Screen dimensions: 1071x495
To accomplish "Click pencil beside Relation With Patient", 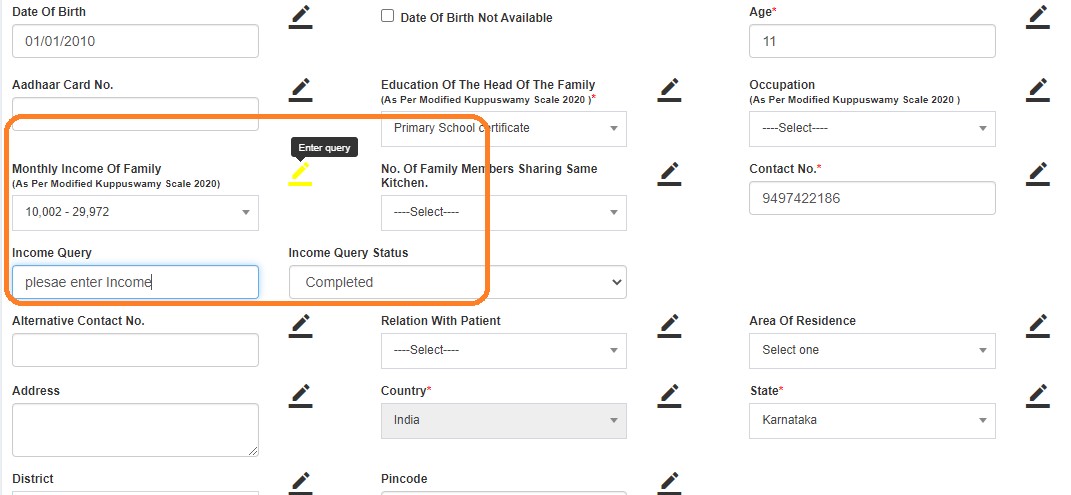I will (669, 324).
